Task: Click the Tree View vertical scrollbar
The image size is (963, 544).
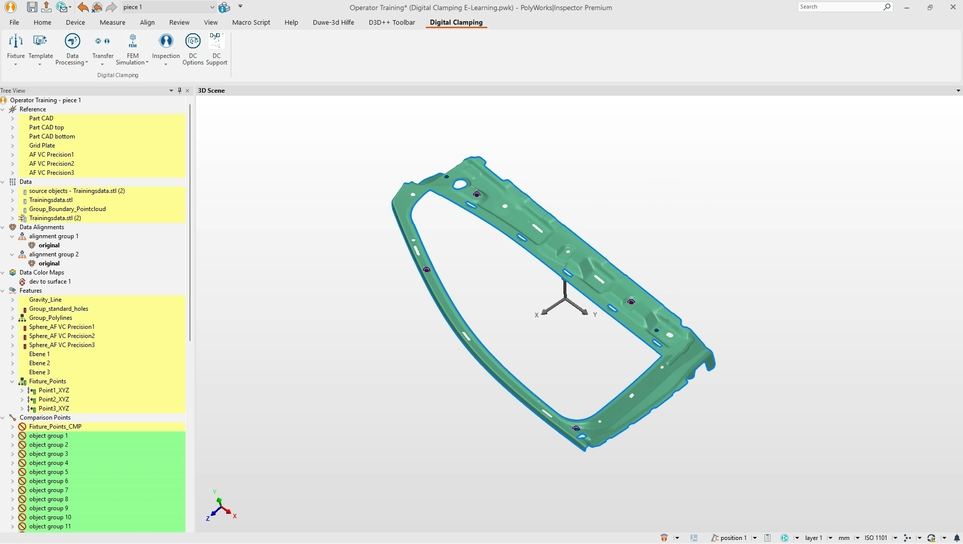Action: pos(190,222)
